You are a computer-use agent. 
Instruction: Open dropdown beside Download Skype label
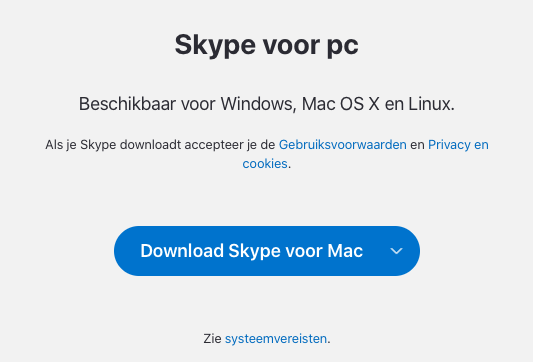tap(396, 251)
